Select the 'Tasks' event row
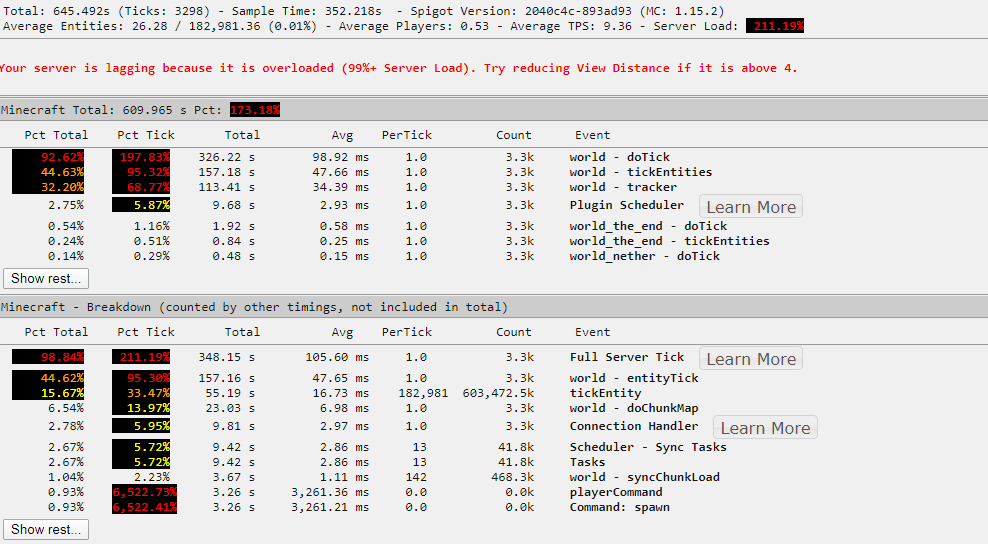Viewport: 988px width, 544px height. (x=587, y=461)
